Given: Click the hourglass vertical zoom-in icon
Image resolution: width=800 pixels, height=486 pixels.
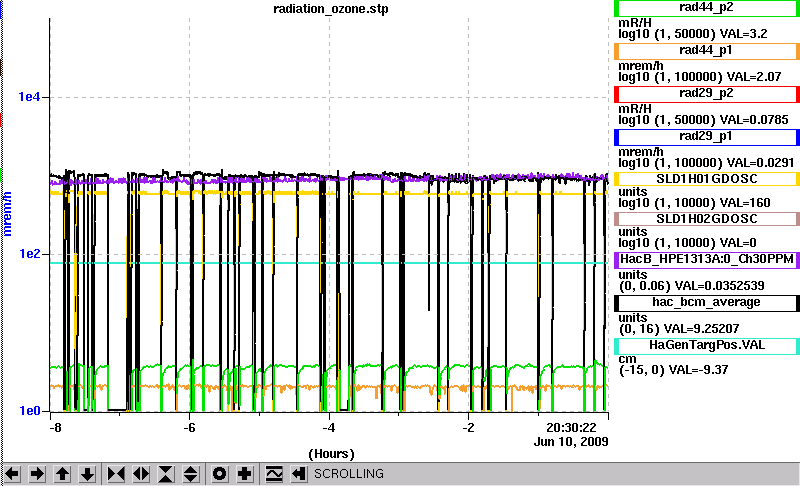Looking at the screenshot, I should (x=166, y=474).
